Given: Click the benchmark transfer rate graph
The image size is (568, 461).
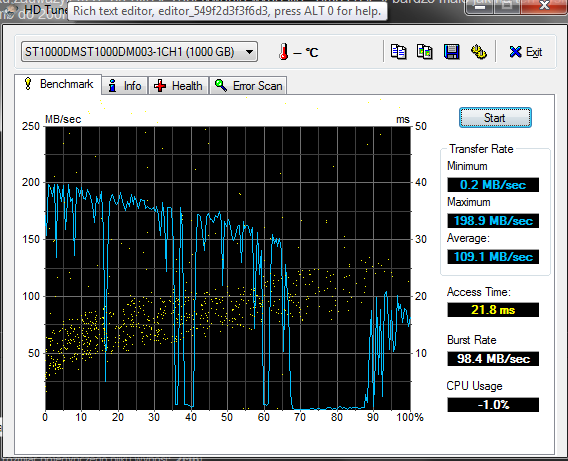Looking at the screenshot, I should 228,268.
